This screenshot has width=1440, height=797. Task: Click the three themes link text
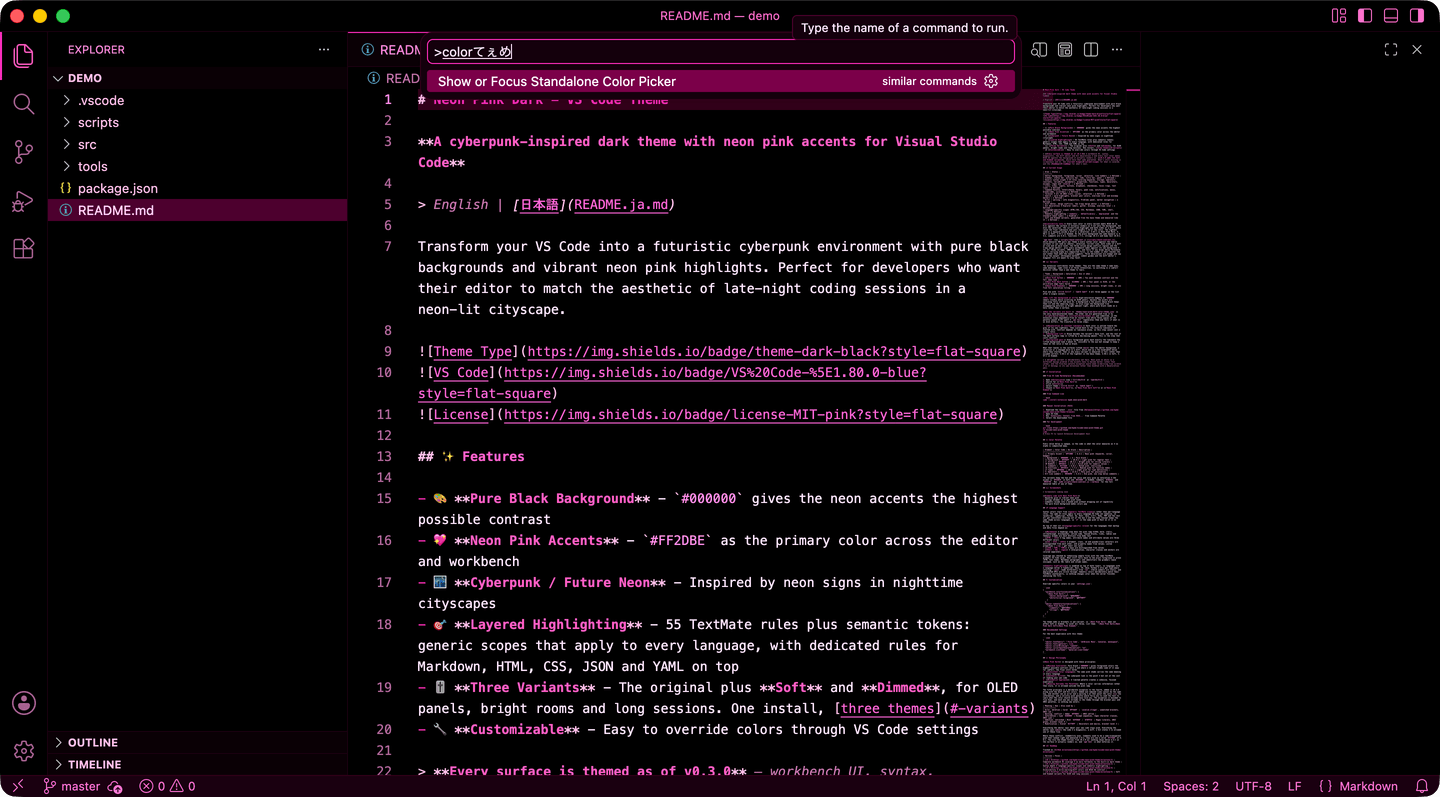[887, 708]
